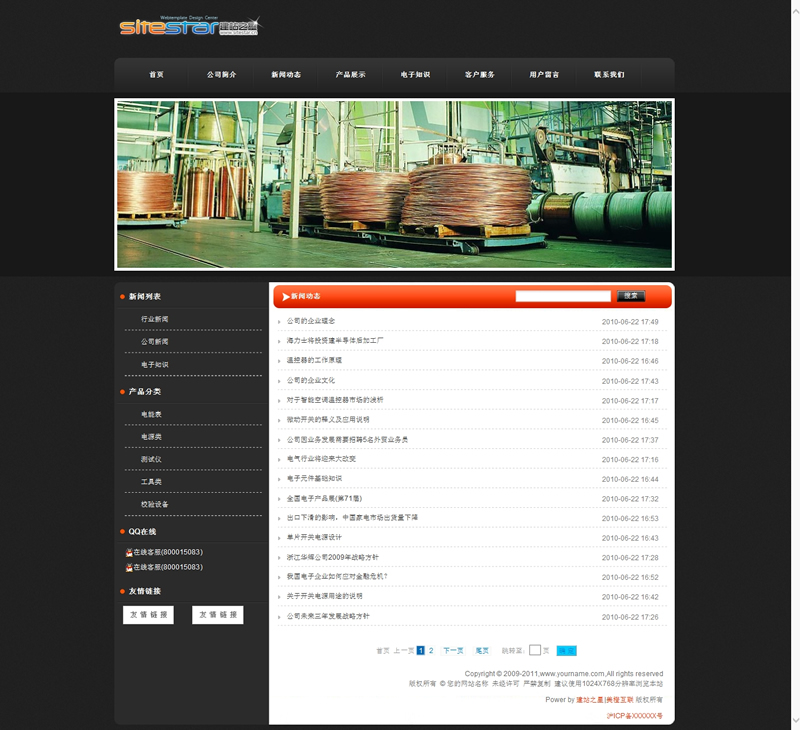Screen dimensions: 800x730
Task: Select 行业新闻 in the sidebar news list
Action: (155, 319)
